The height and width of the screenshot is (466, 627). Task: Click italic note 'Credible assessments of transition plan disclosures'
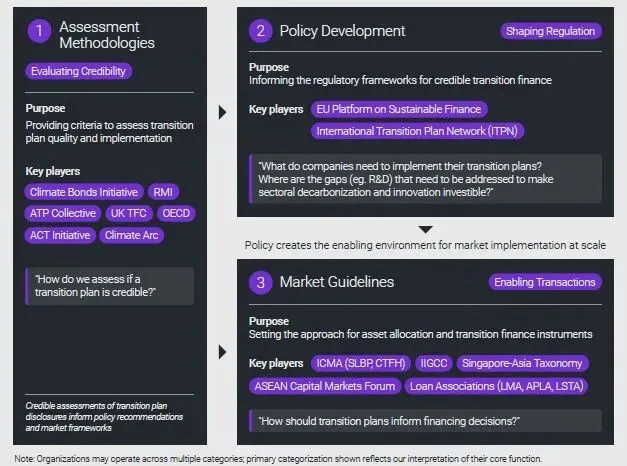click(104, 417)
